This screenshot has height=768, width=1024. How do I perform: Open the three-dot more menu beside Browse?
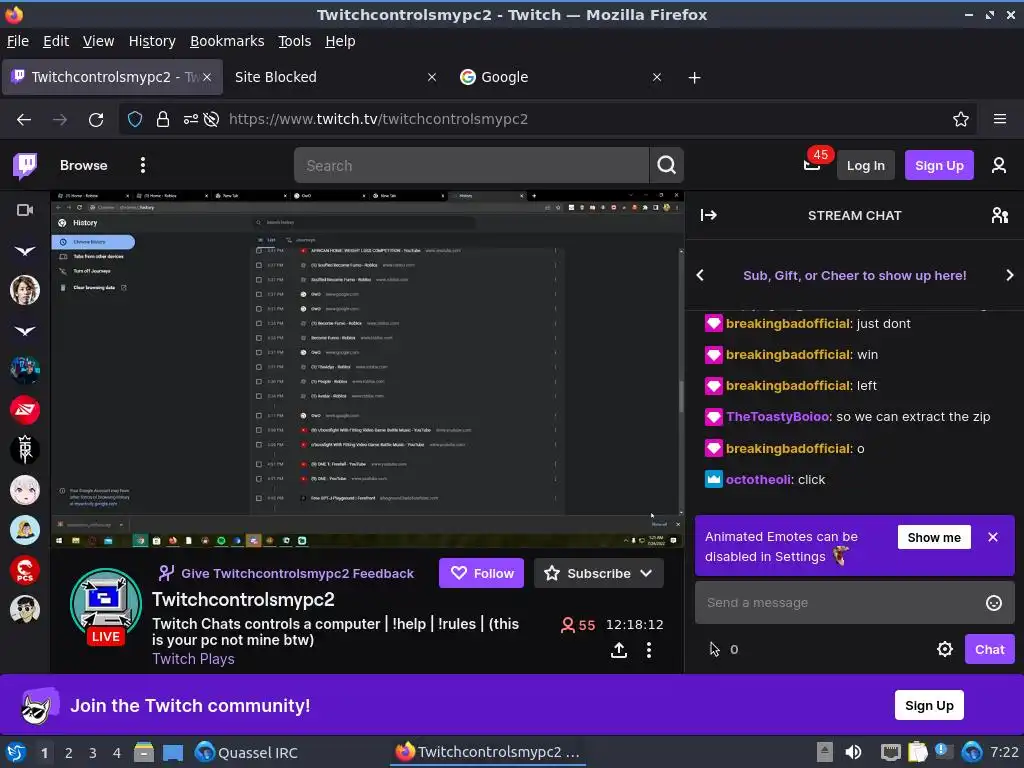[x=142, y=165]
